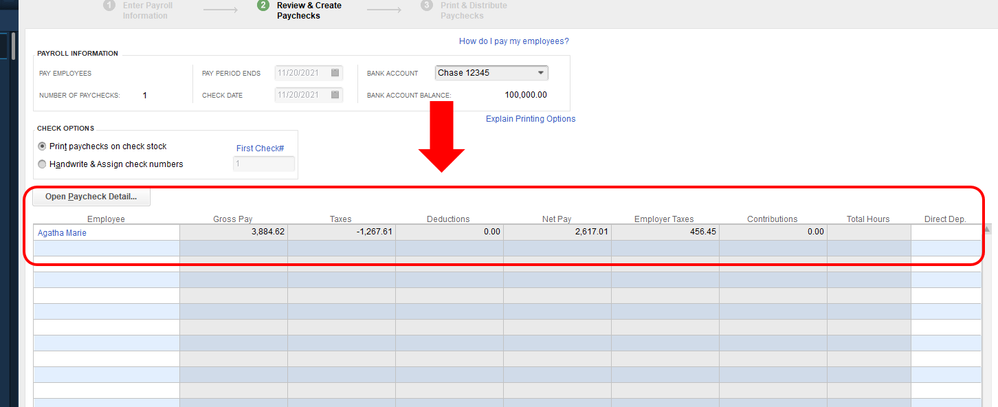Click the First Check# input field
The image size is (998, 407).
[264, 164]
